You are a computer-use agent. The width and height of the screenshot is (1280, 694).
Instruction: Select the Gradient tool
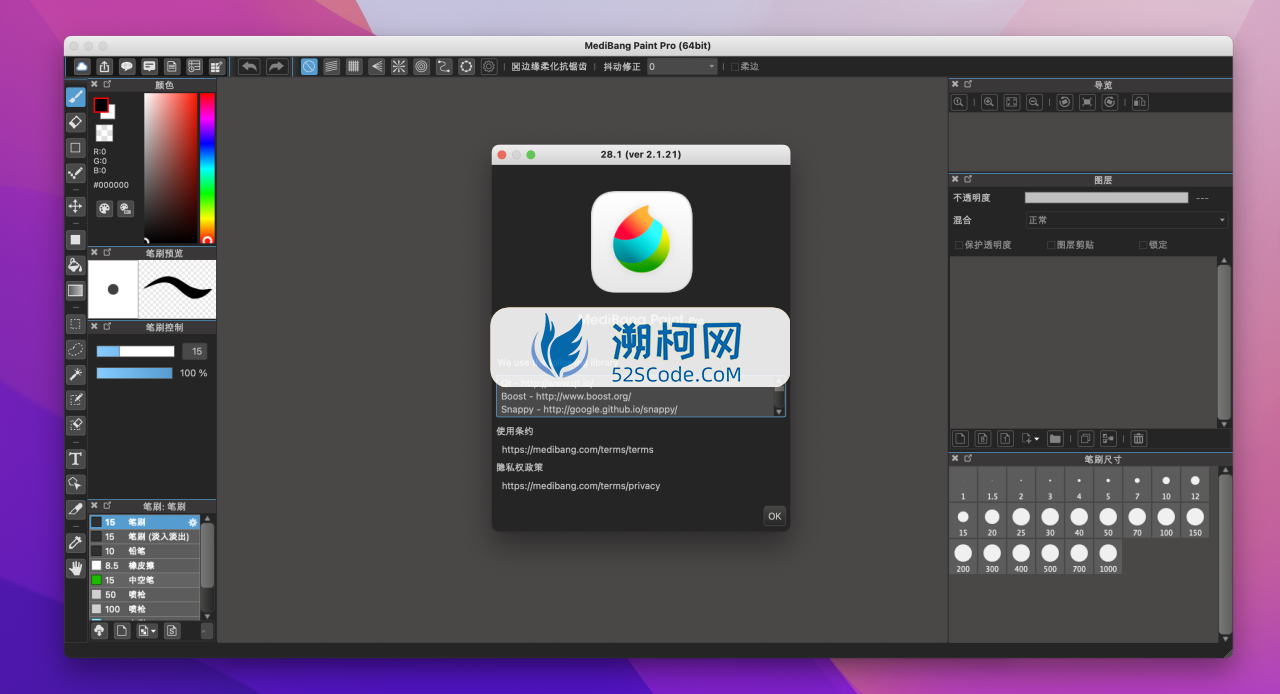pos(75,290)
